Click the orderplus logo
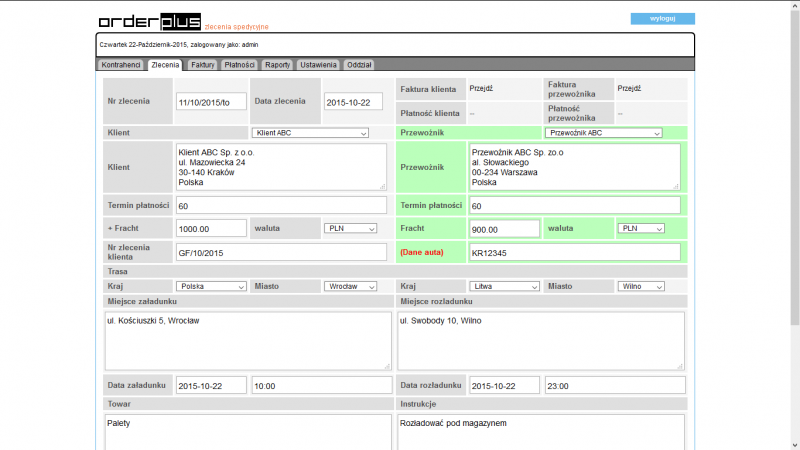Image resolution: width=800 pixels, height=450 pixels. pos(149,22)
